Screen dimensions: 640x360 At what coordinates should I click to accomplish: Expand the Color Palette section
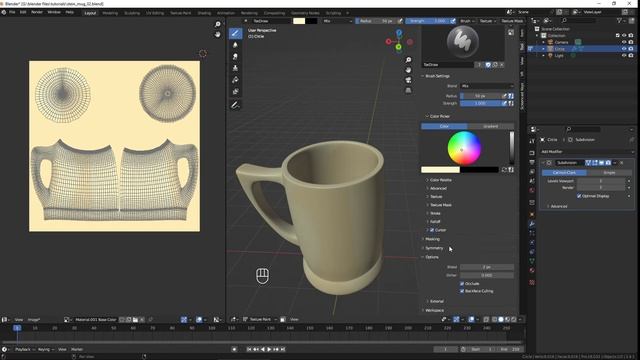coord(440,180)
